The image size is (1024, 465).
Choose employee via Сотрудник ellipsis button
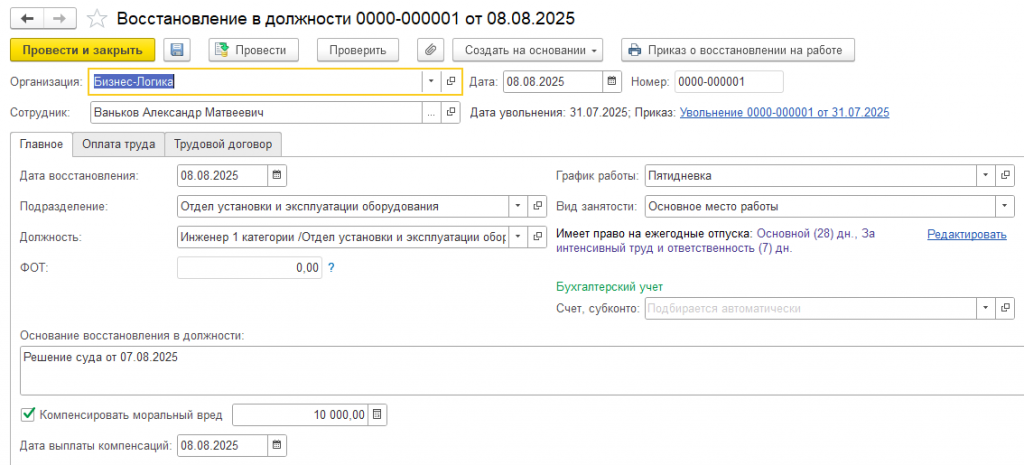point(431,112)
